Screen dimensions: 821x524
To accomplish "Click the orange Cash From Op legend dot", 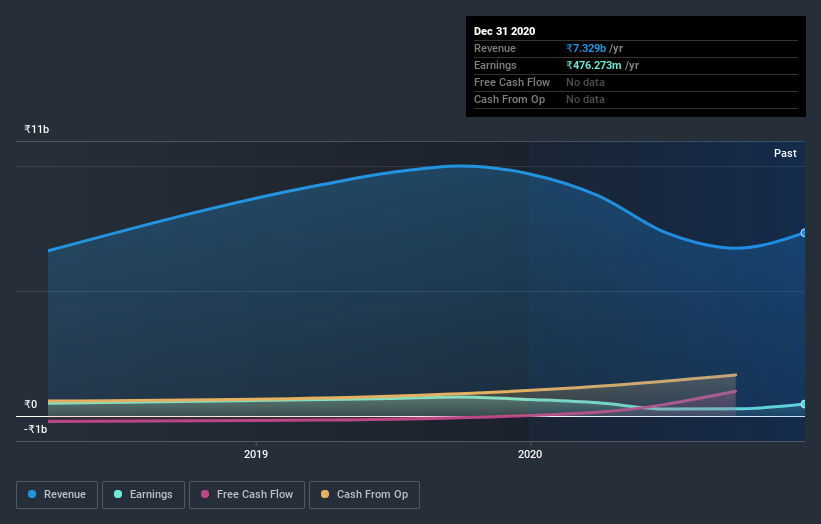I will coord(325,494).
